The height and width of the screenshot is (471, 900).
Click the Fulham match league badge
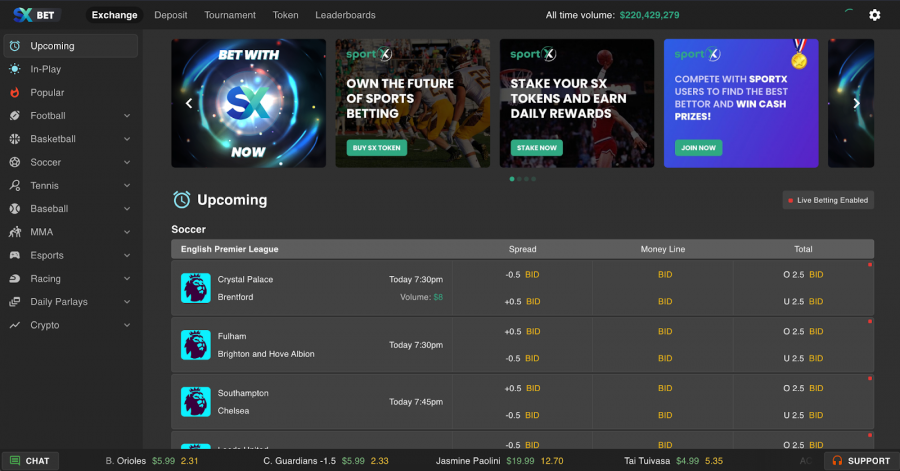[x=196, y=345]
